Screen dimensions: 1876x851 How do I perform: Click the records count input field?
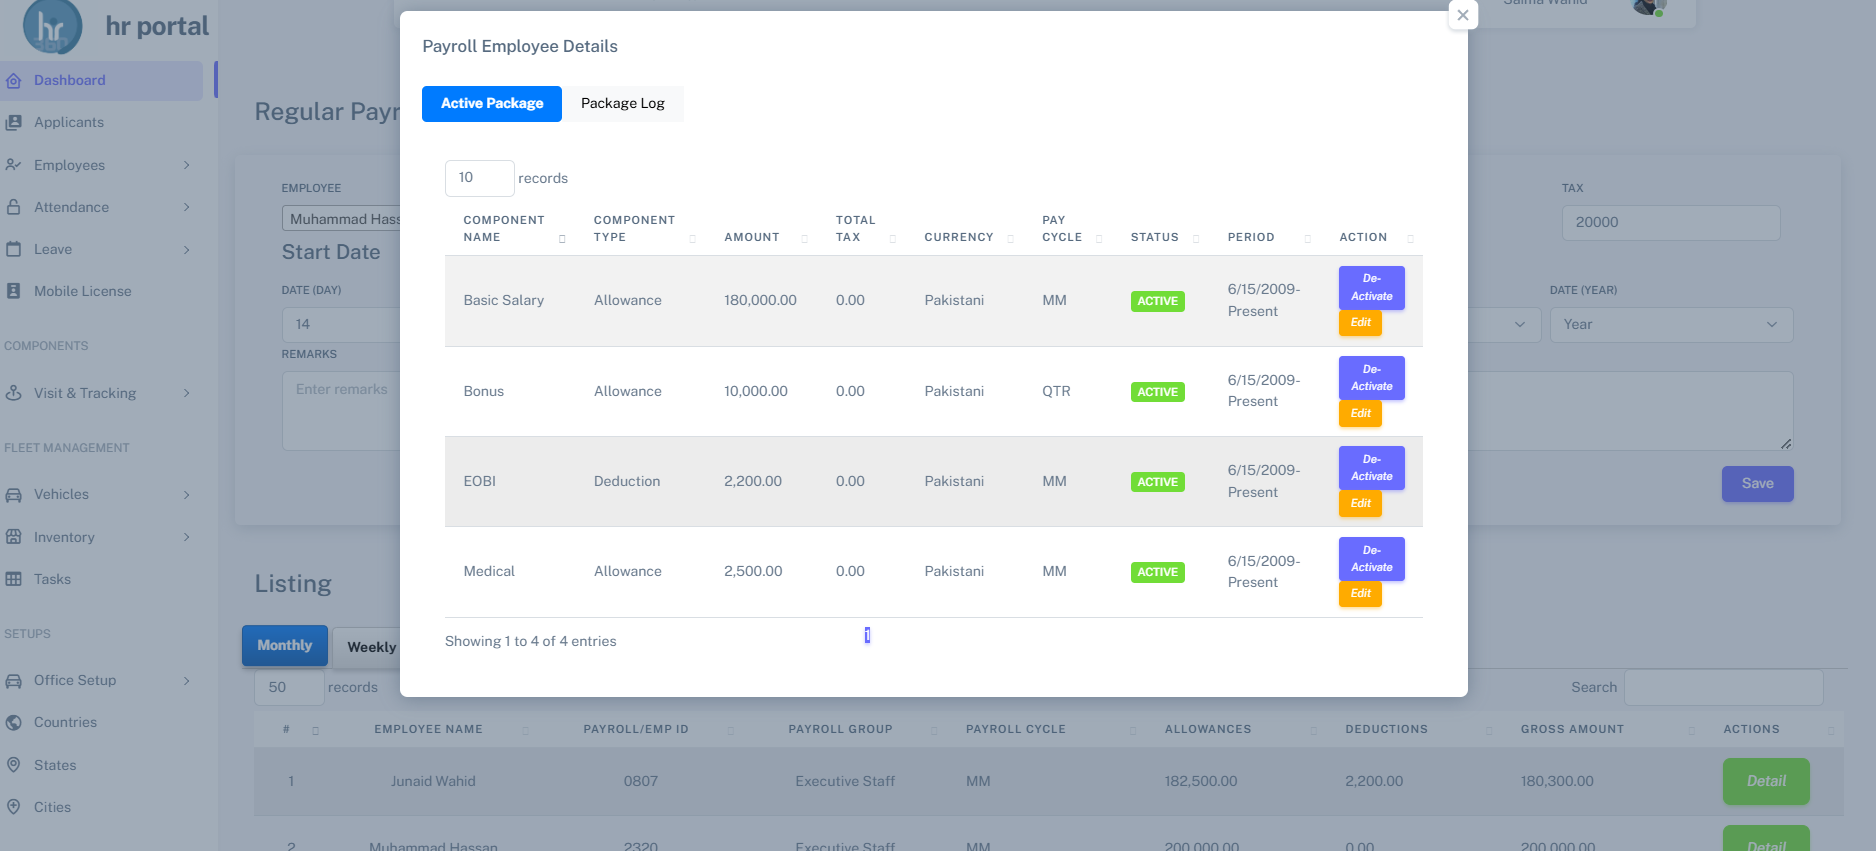point(479,178)
